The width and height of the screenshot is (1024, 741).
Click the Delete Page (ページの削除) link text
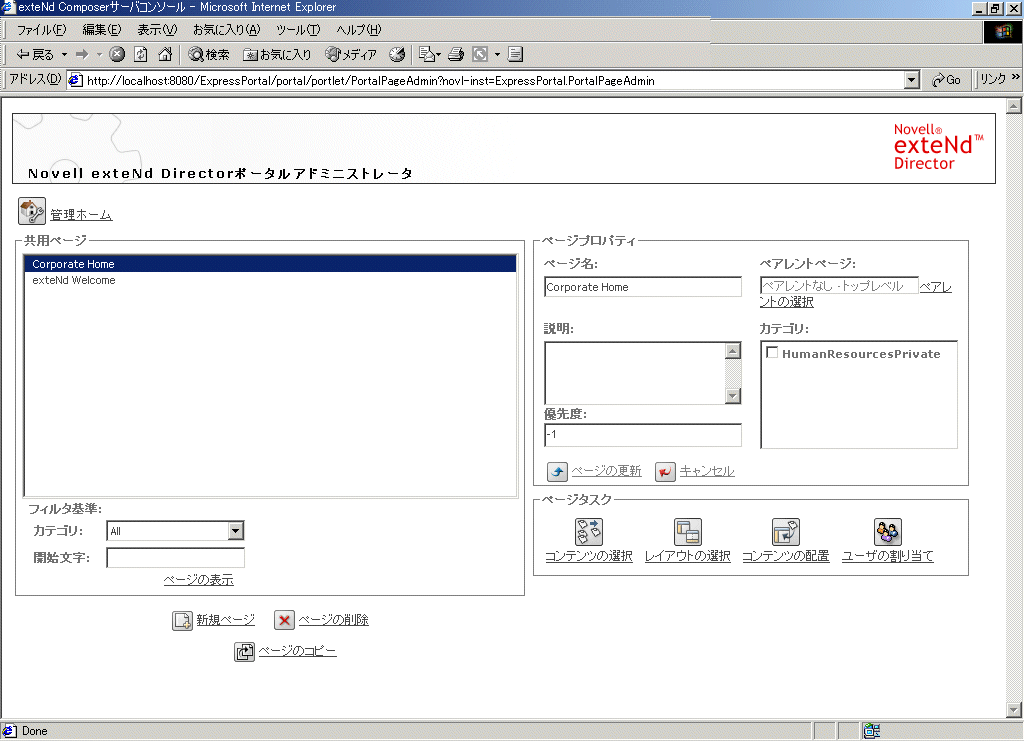[333, 620]
